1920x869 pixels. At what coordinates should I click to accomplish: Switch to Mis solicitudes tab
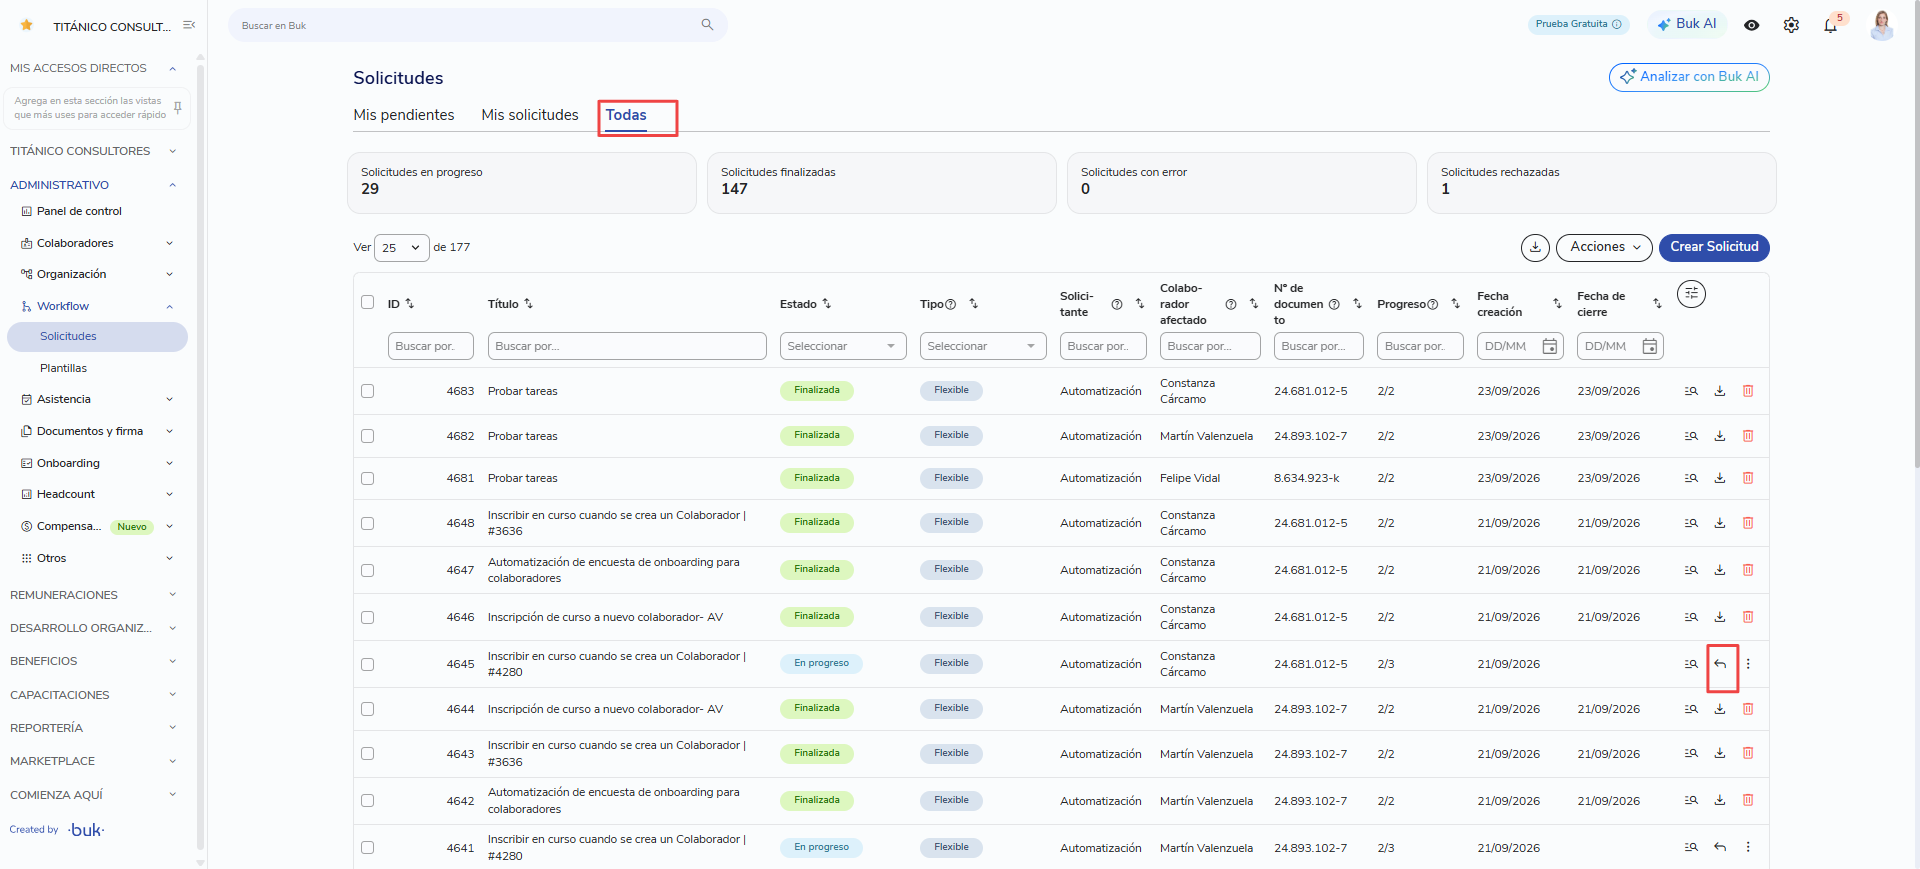530,115
